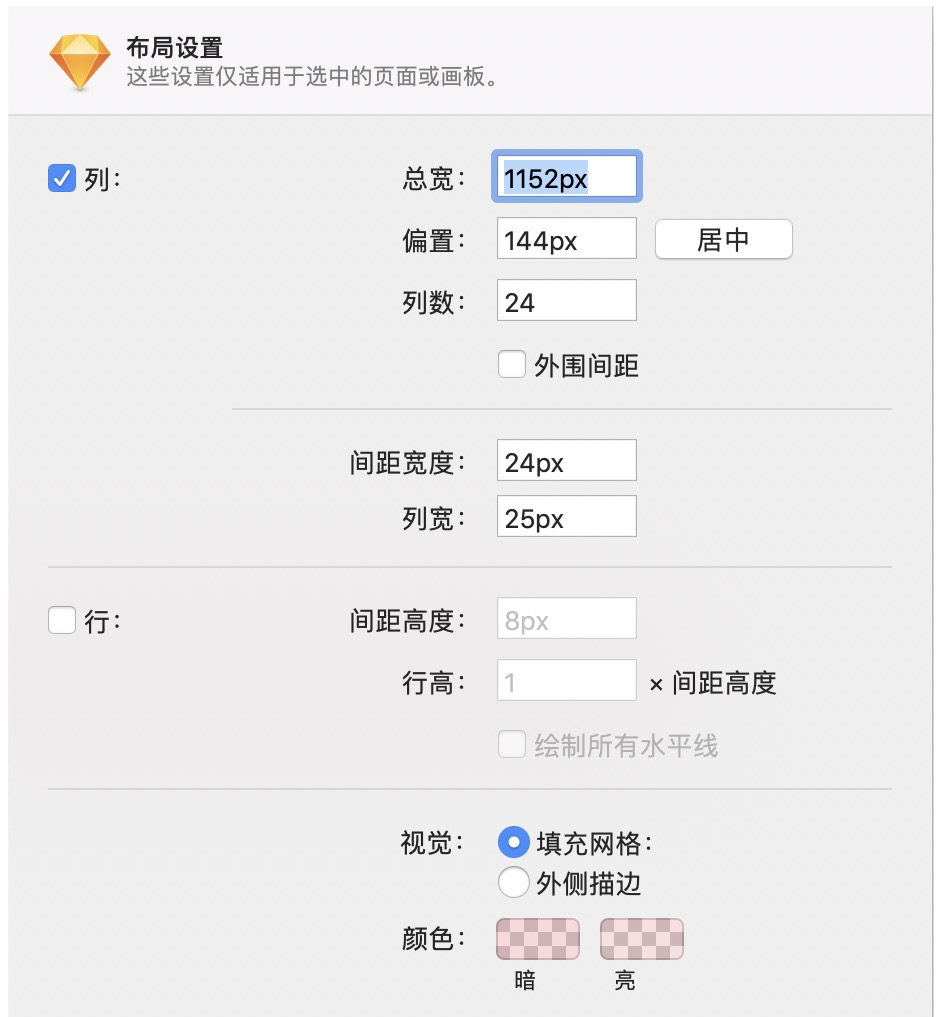The height and width of the screenshot is (1017, 940).
Task: Click the 居中 center button
Action: tap(723, 239)
